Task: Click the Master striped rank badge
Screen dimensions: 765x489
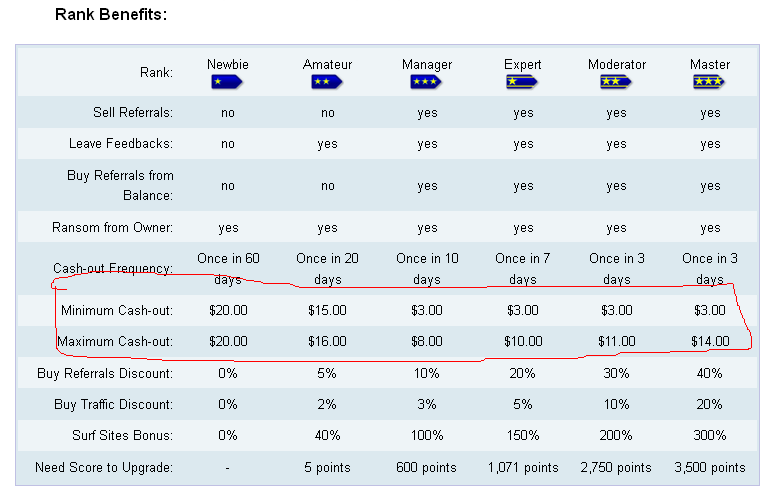Action: (x=709, y=81)
